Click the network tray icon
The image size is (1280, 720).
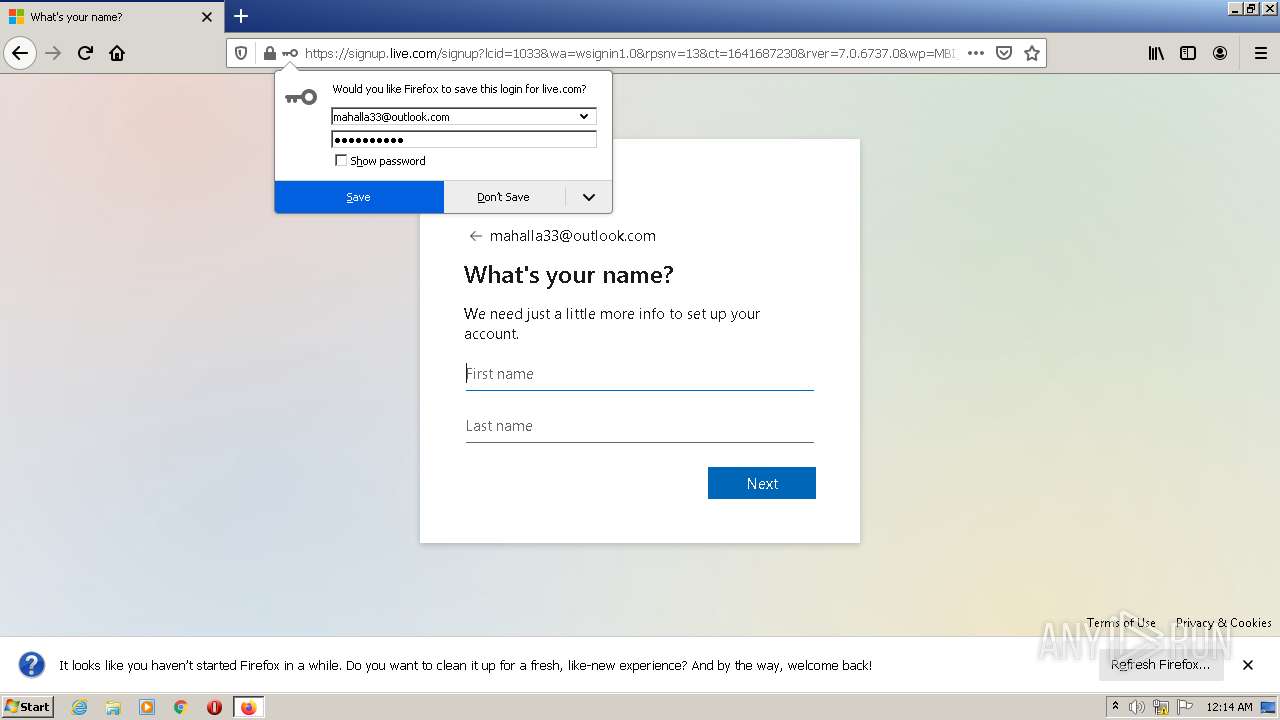point(1161,707)
